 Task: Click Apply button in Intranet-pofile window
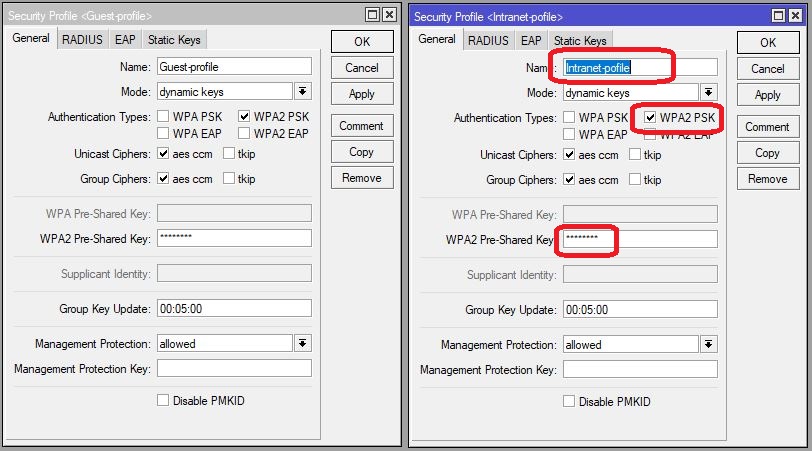[x=767, y=95]
